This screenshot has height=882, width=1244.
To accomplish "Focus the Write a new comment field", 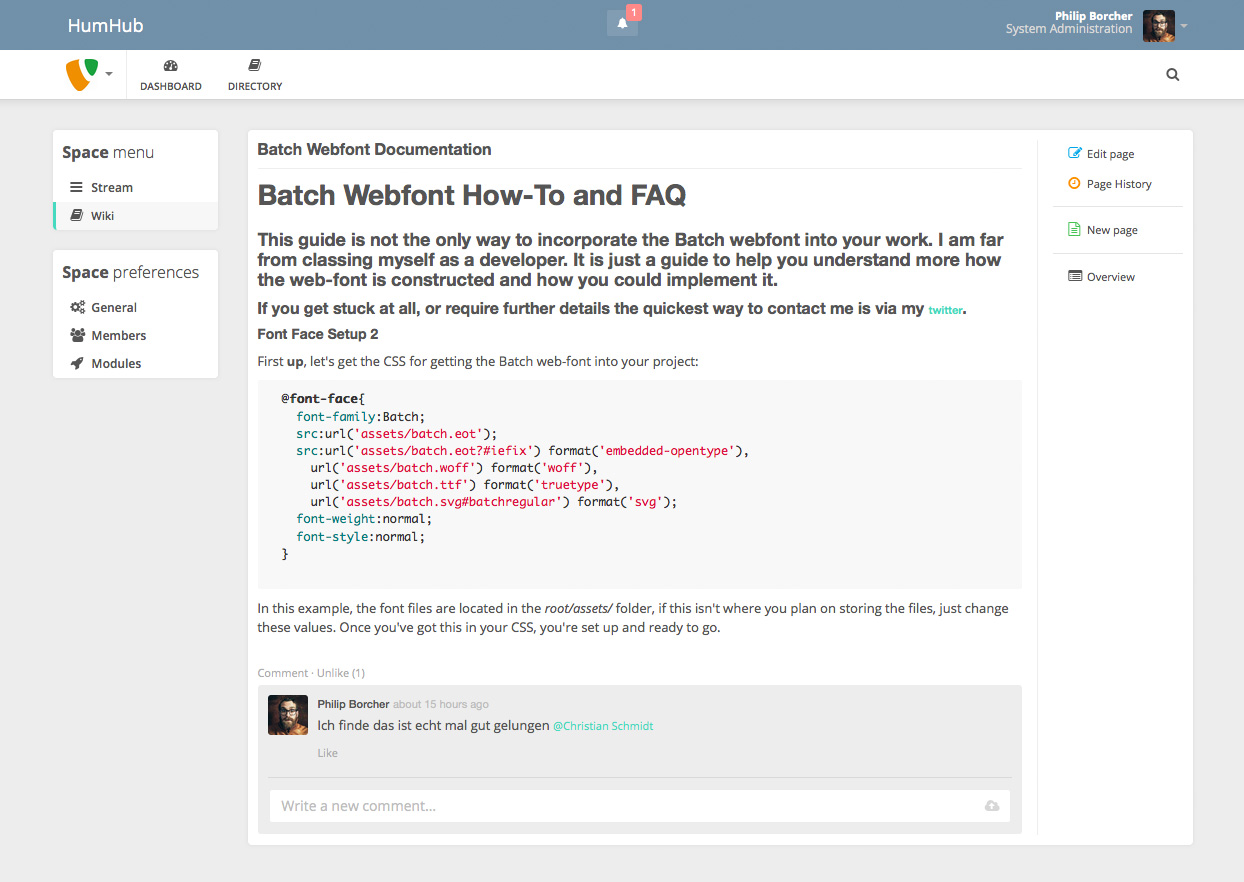I will 640,806.
